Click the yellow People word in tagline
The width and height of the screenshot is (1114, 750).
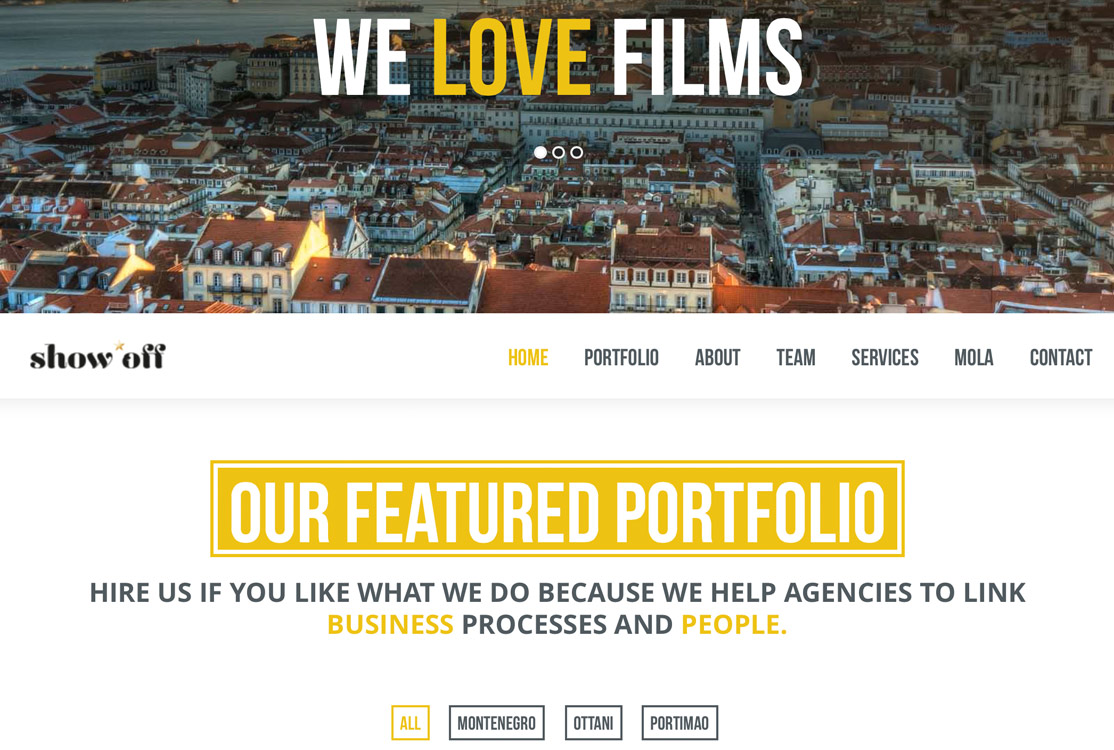tap(734, 624)
